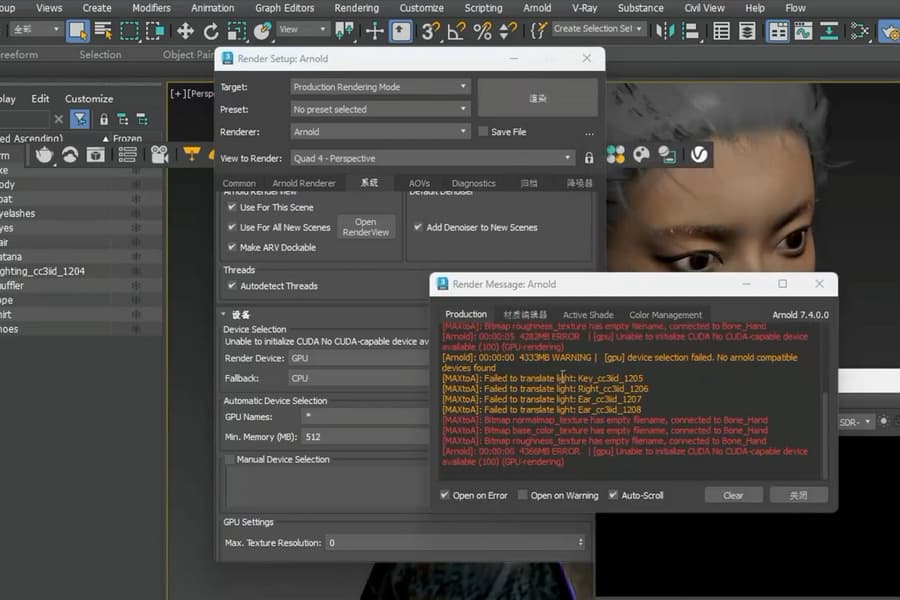This screenshot has width=900, height=600.
Task: Activate Select and Place tool
Action: [x=262, y=30]
